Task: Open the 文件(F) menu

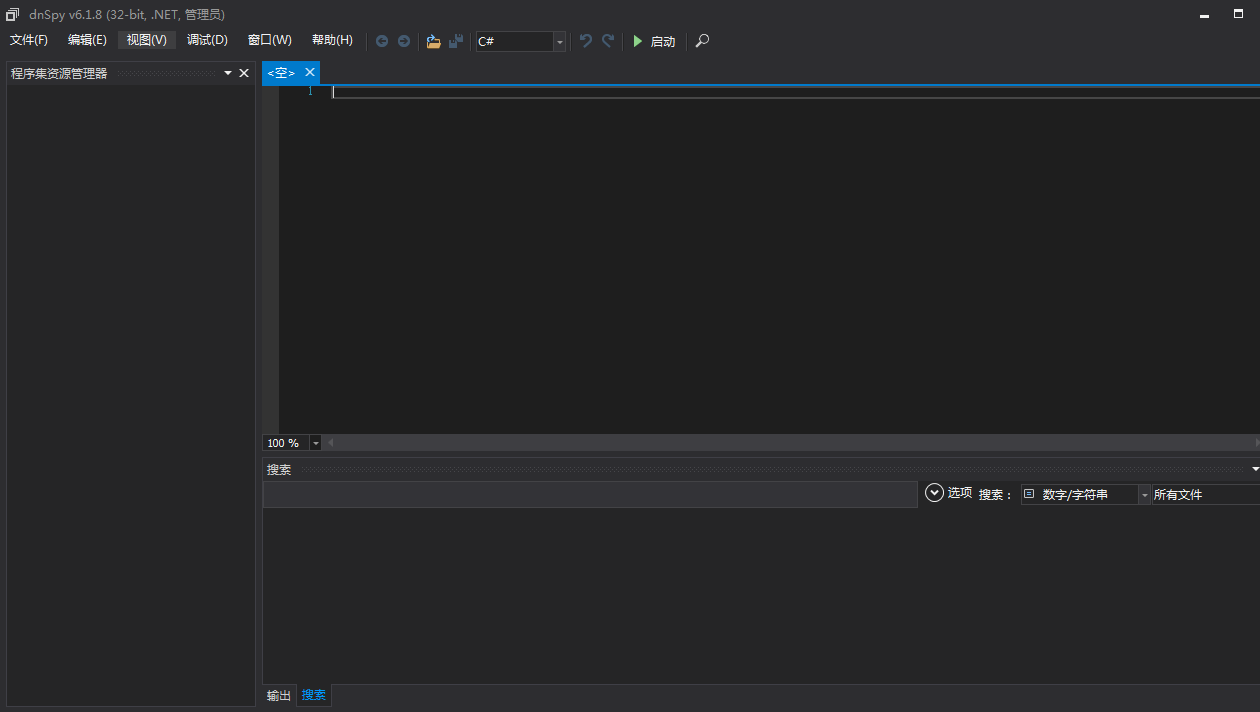Action: pyautogui.click(x=28, y=40)
